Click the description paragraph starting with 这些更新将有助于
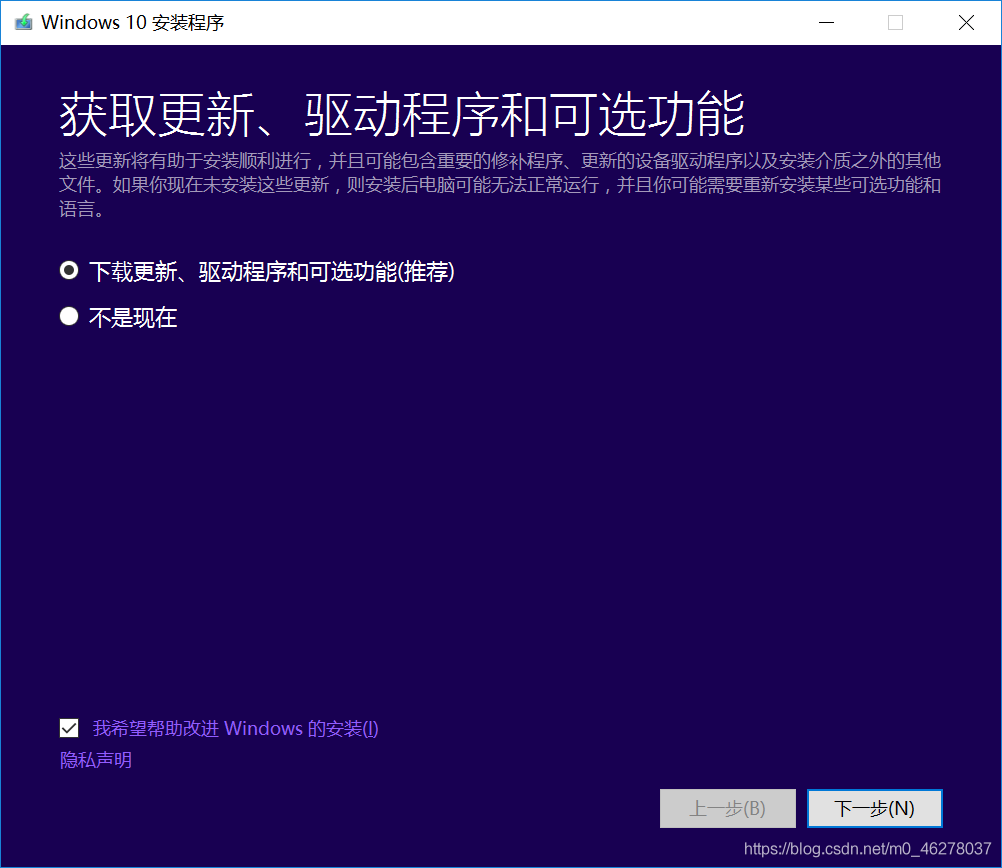Image resolution: width=1002 pixels, height=868 pixels. (x=500, y=185)
